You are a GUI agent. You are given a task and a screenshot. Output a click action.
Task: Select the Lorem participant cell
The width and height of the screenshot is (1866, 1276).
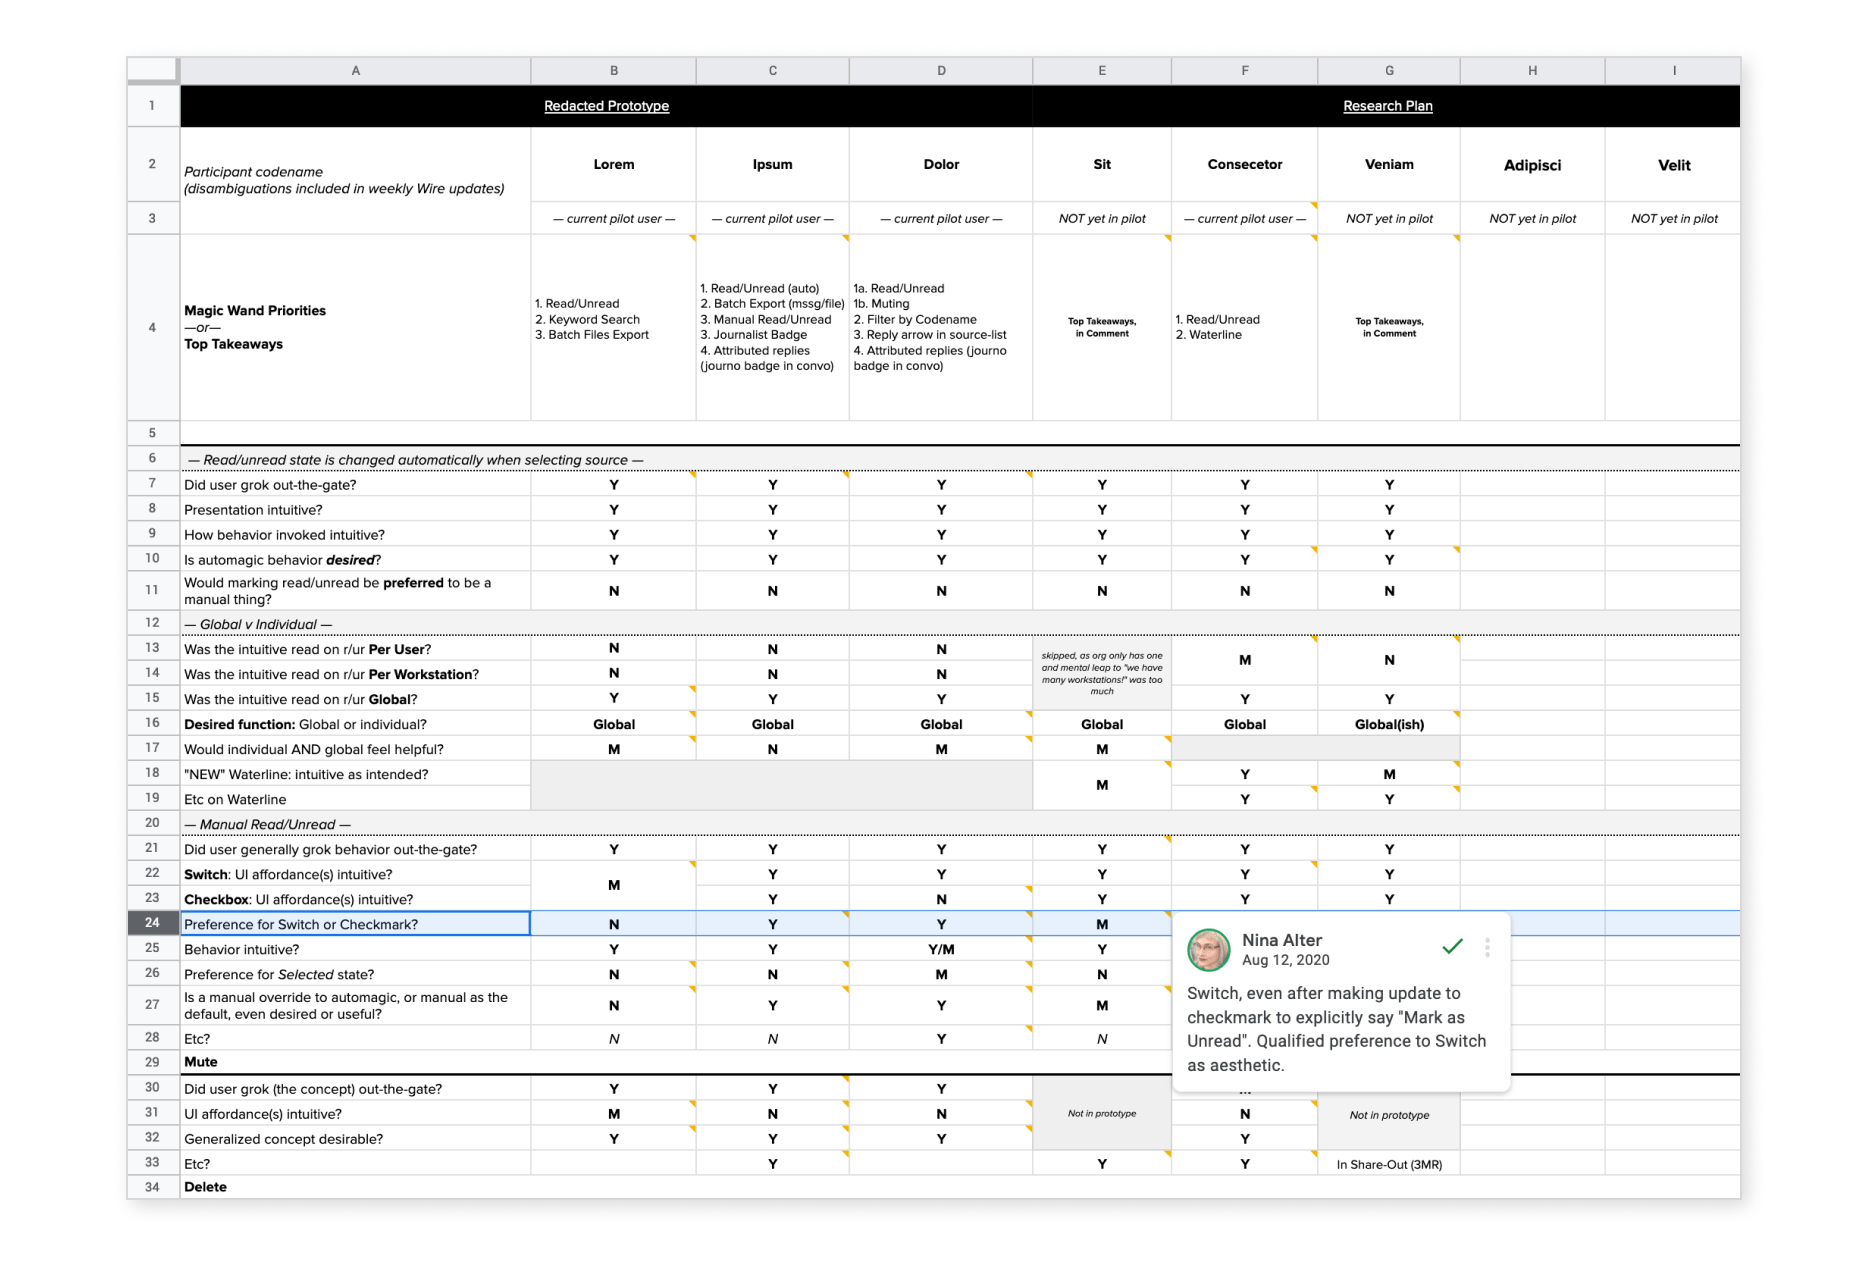click(x=613, y=164)
